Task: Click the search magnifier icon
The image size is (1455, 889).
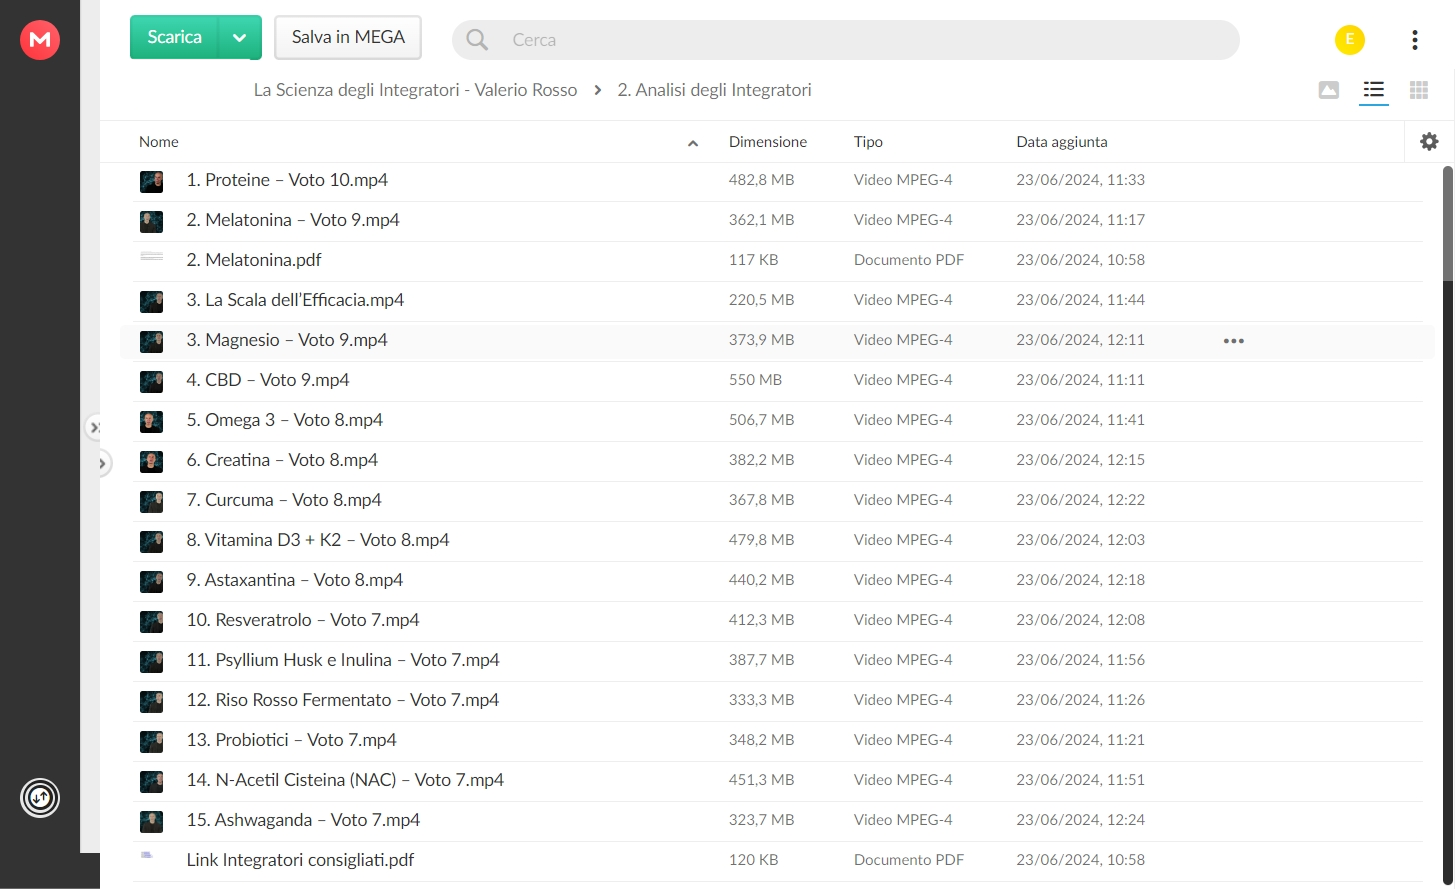Action: [478, 40]
